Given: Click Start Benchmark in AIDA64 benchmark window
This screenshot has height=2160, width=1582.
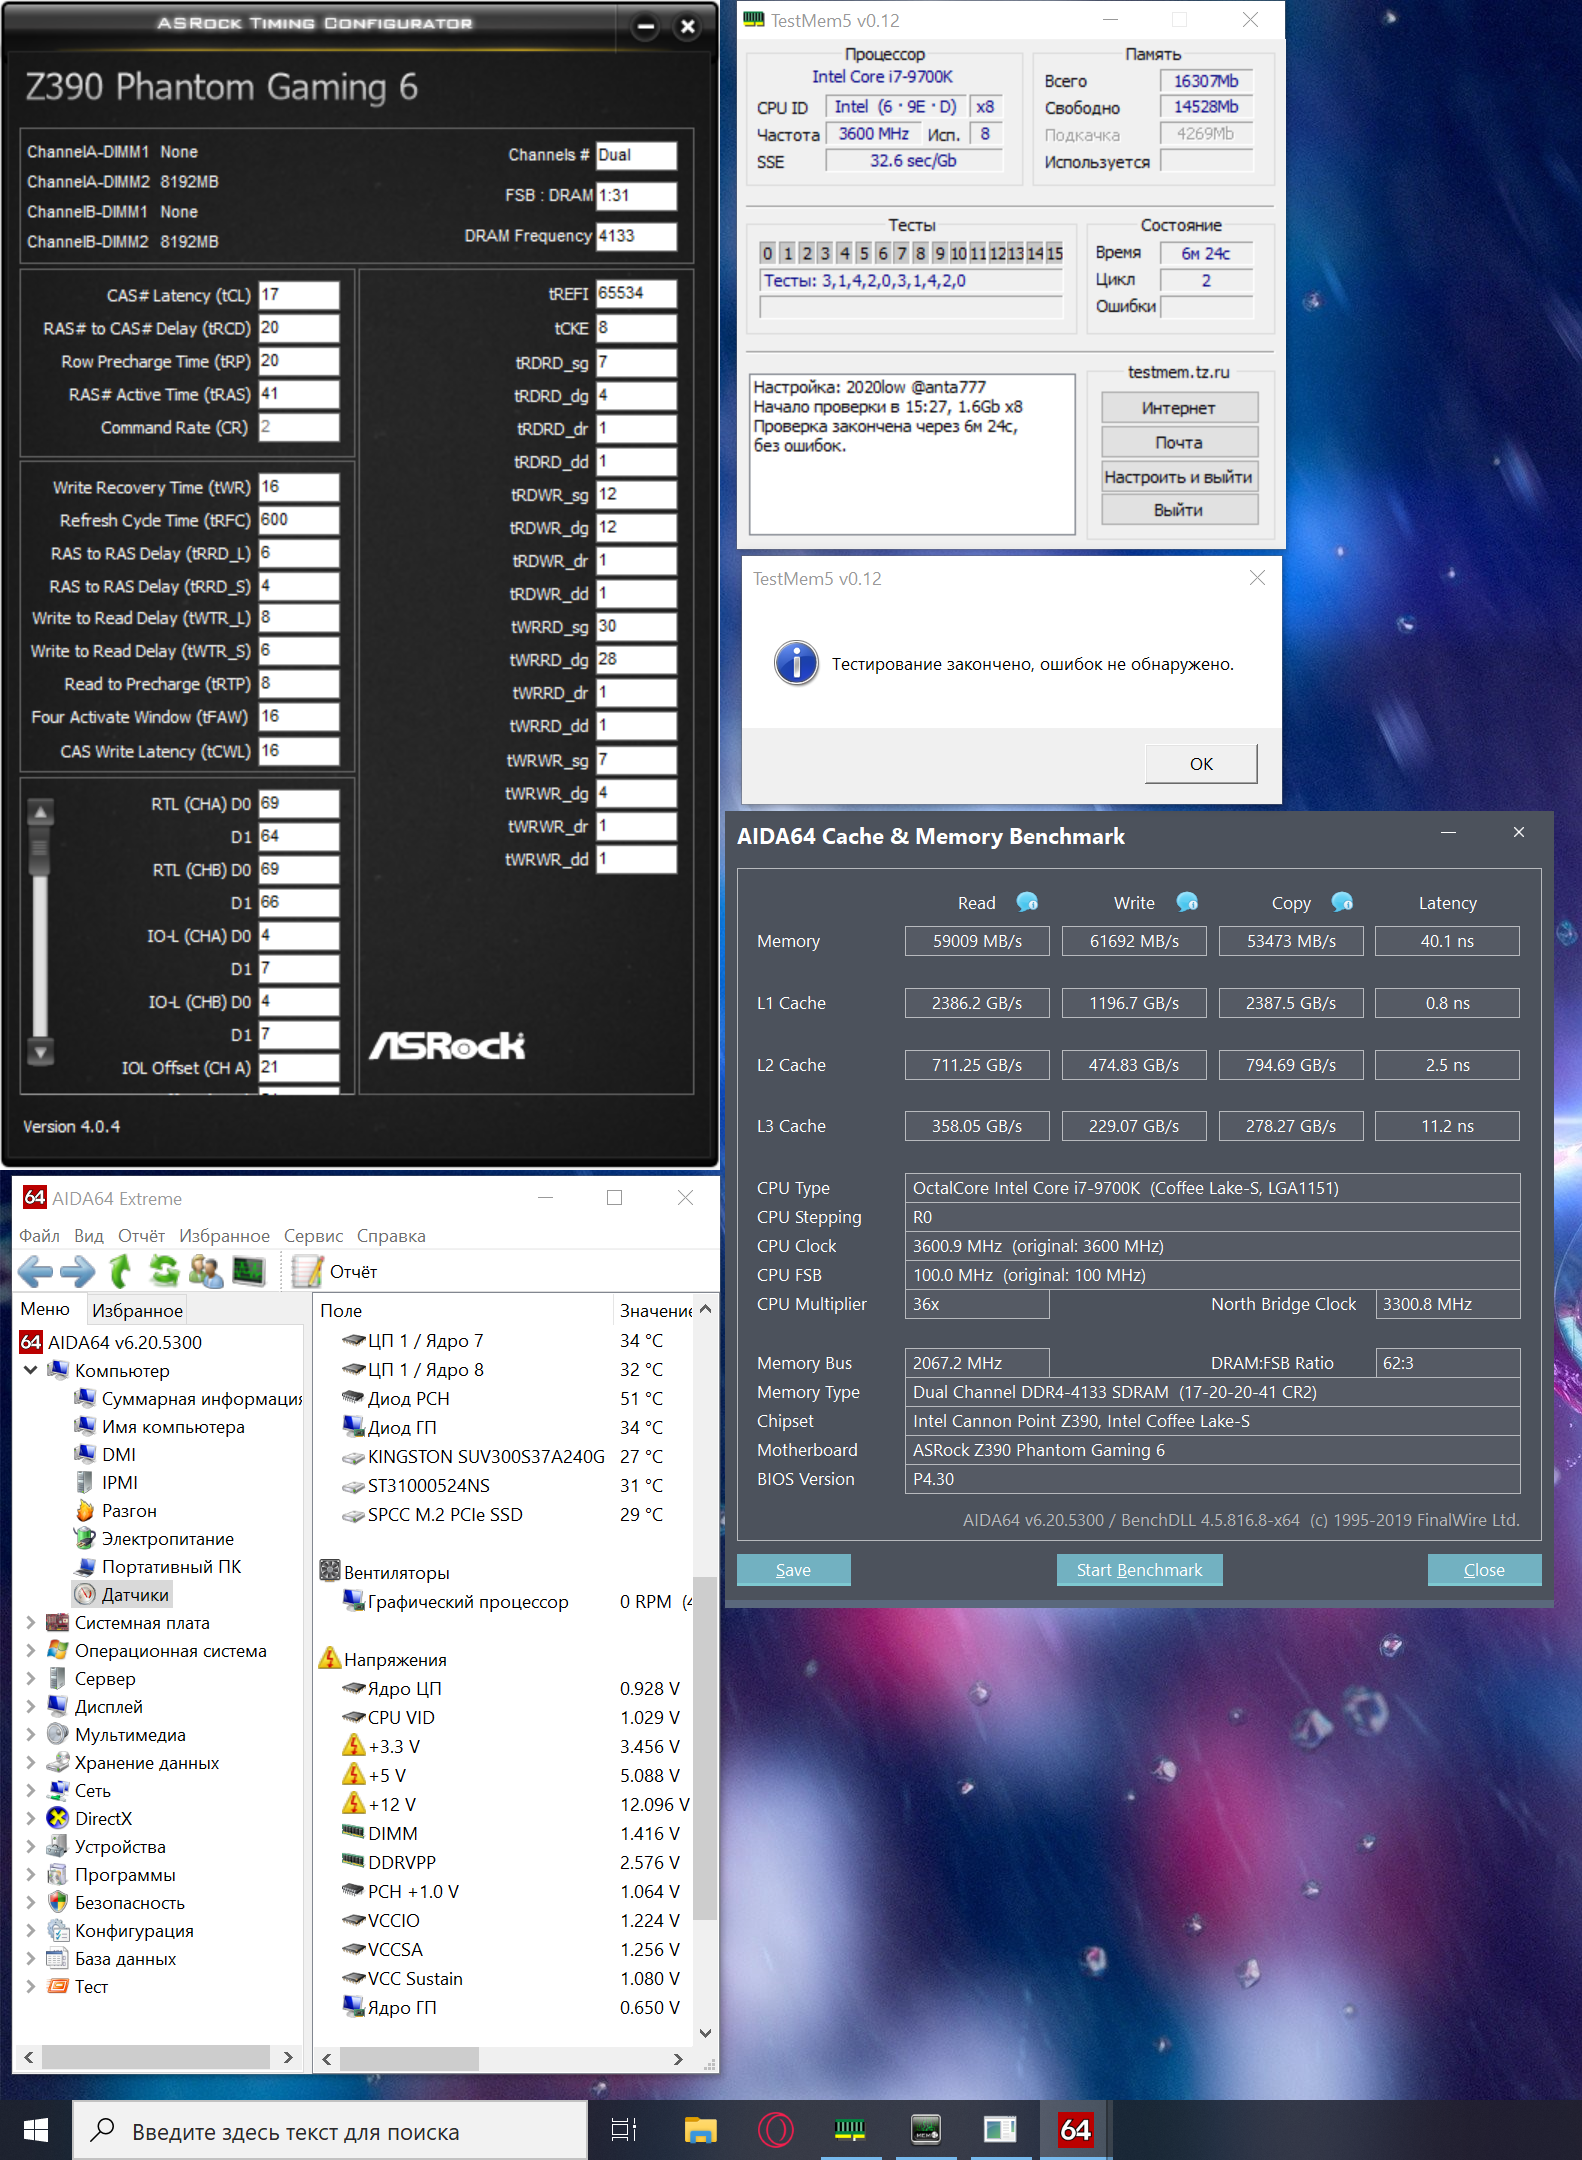Looking at the screenshot, I should coord(1139,1569).
